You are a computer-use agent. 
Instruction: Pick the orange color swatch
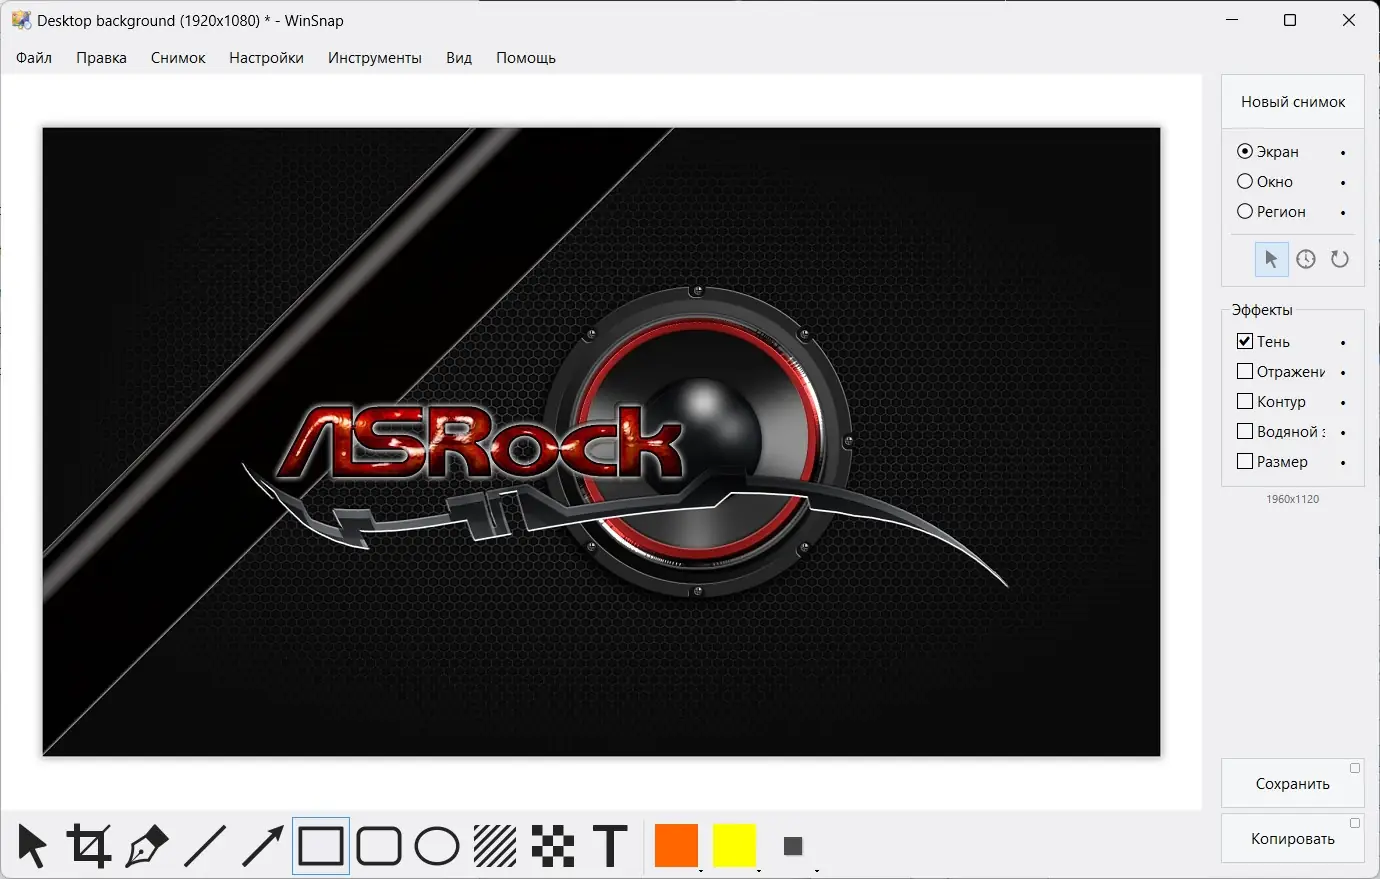point(676,846)
